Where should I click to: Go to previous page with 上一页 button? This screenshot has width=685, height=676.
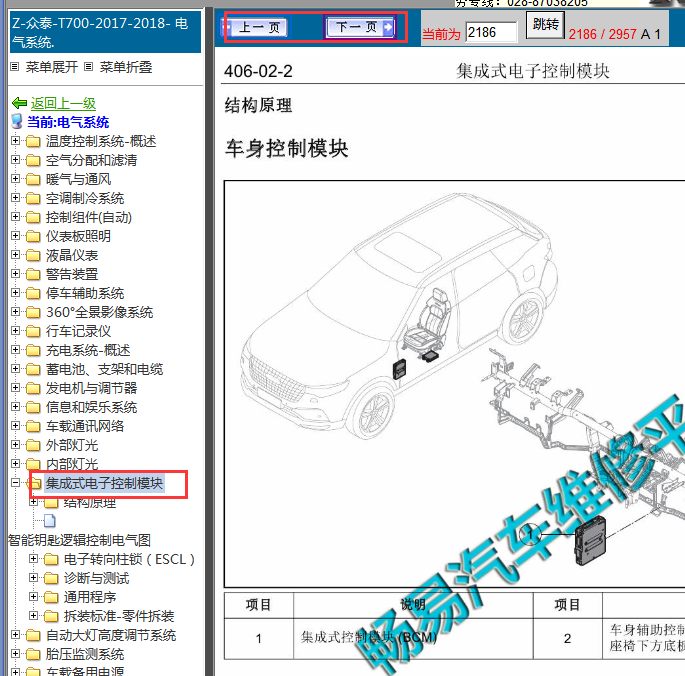[256, 28]
